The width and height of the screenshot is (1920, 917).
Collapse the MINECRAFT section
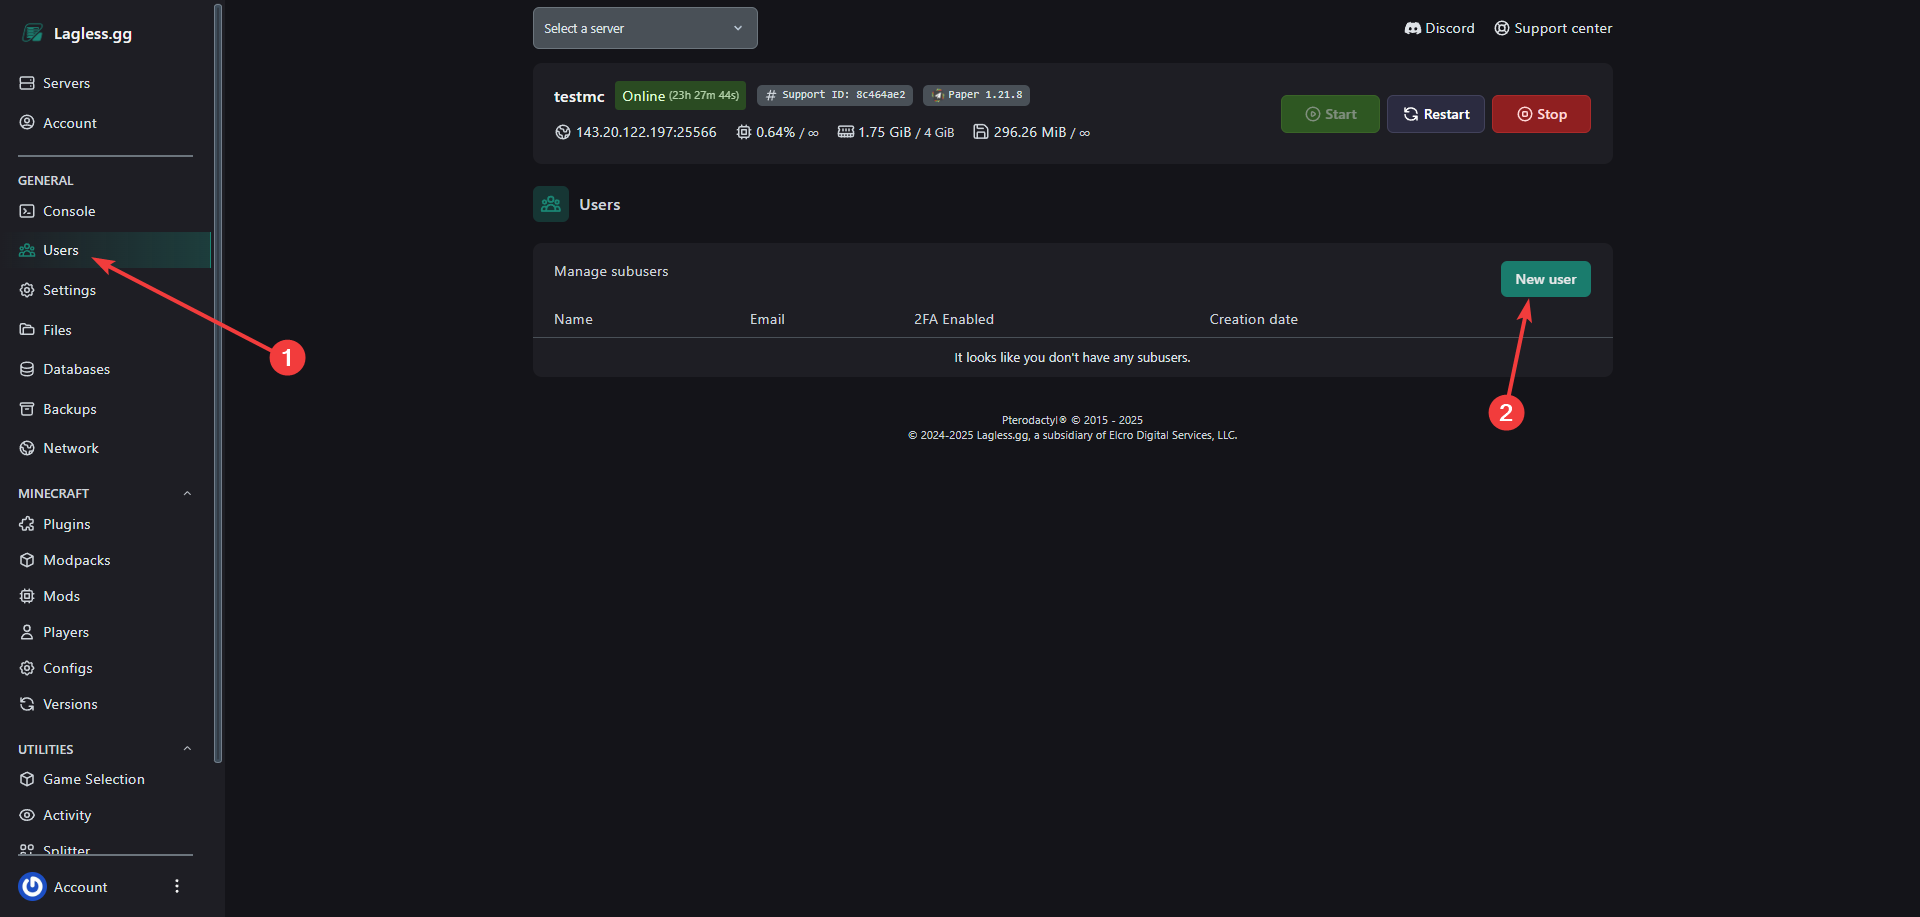pos(187,493)
